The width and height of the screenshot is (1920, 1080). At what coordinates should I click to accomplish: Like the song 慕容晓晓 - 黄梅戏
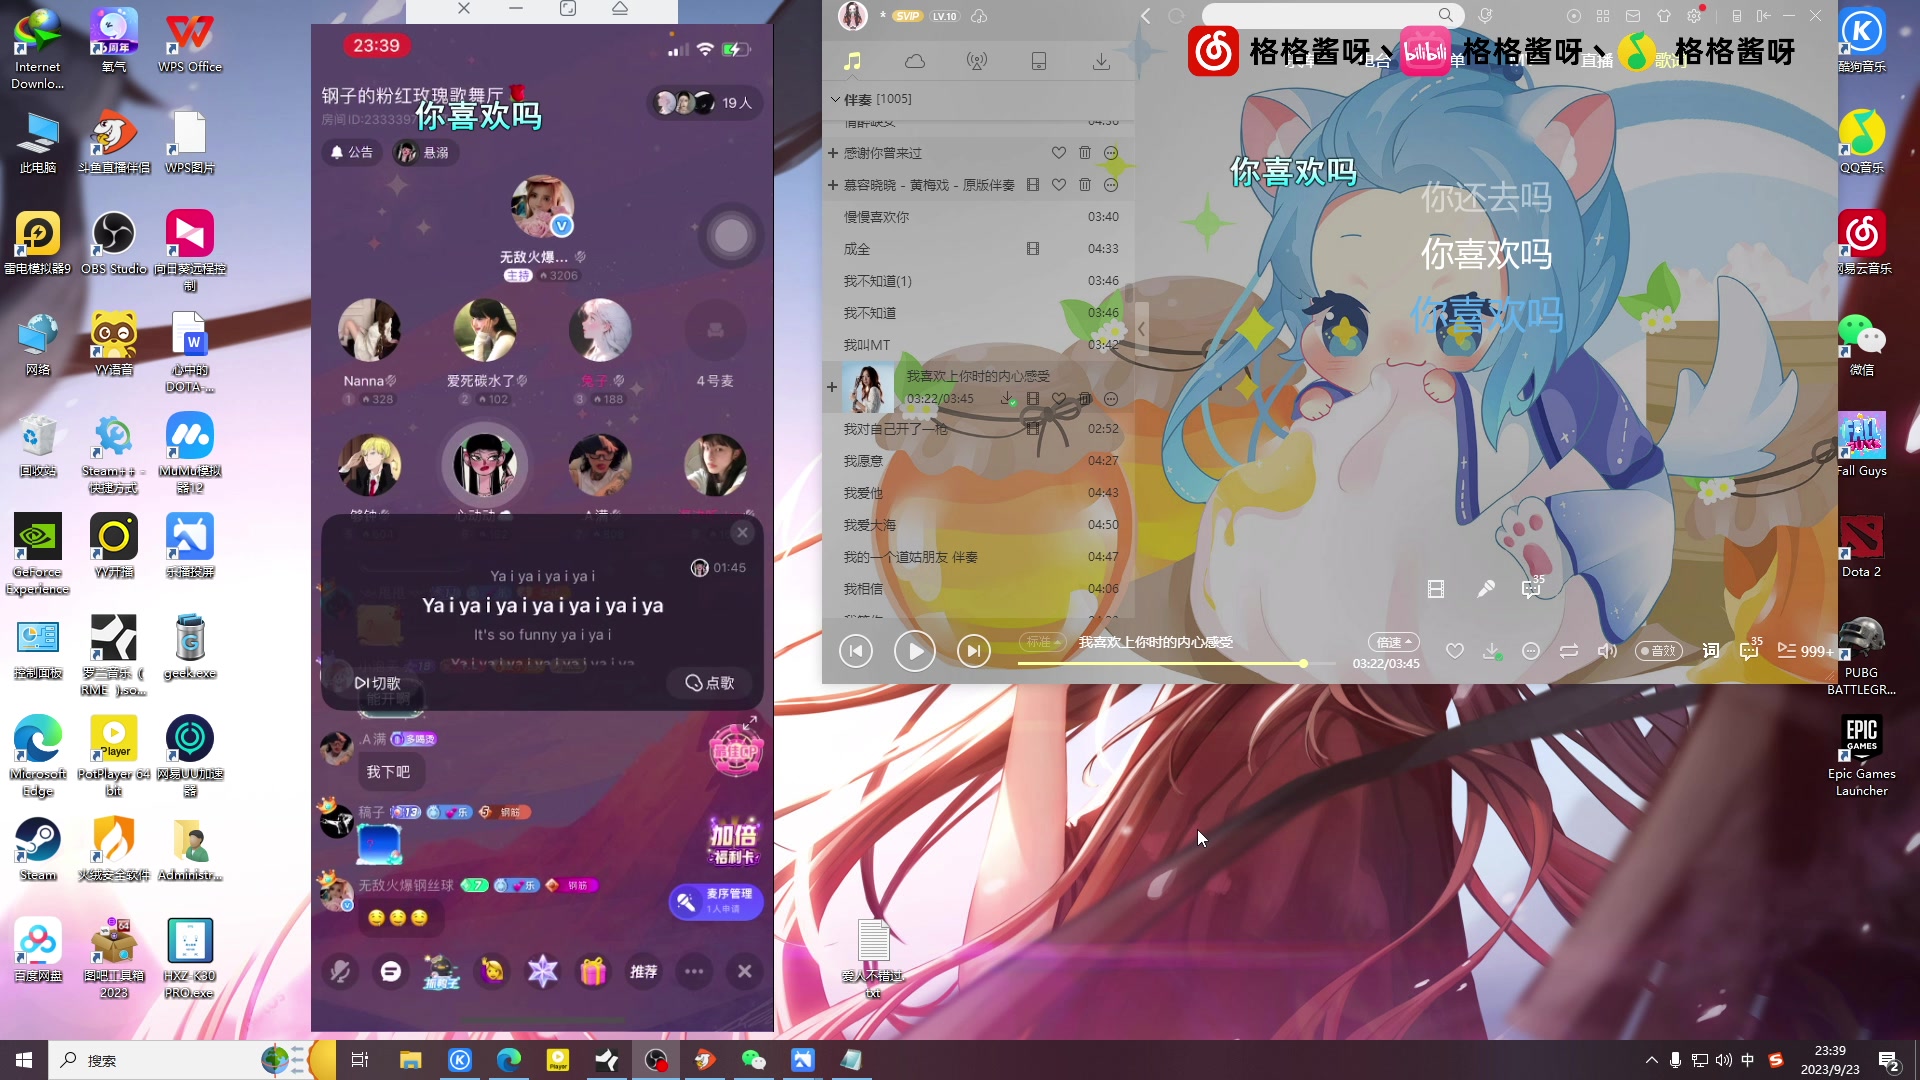1058,185
